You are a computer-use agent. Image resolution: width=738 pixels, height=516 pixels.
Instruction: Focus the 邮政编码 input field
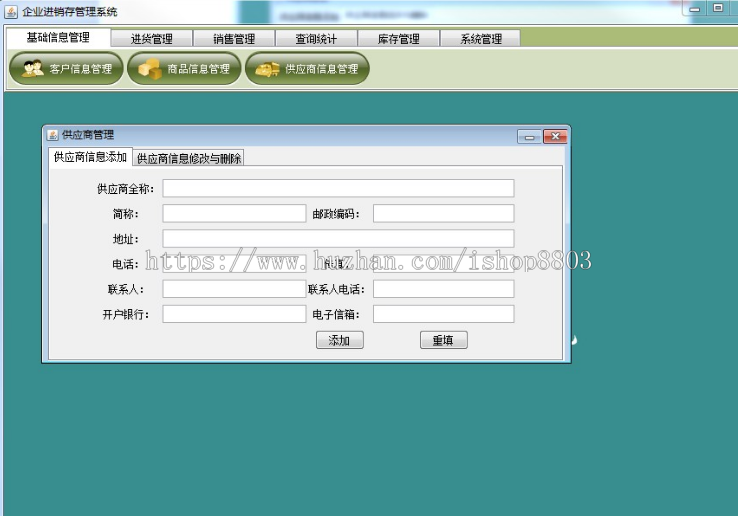tap(443, 213)
